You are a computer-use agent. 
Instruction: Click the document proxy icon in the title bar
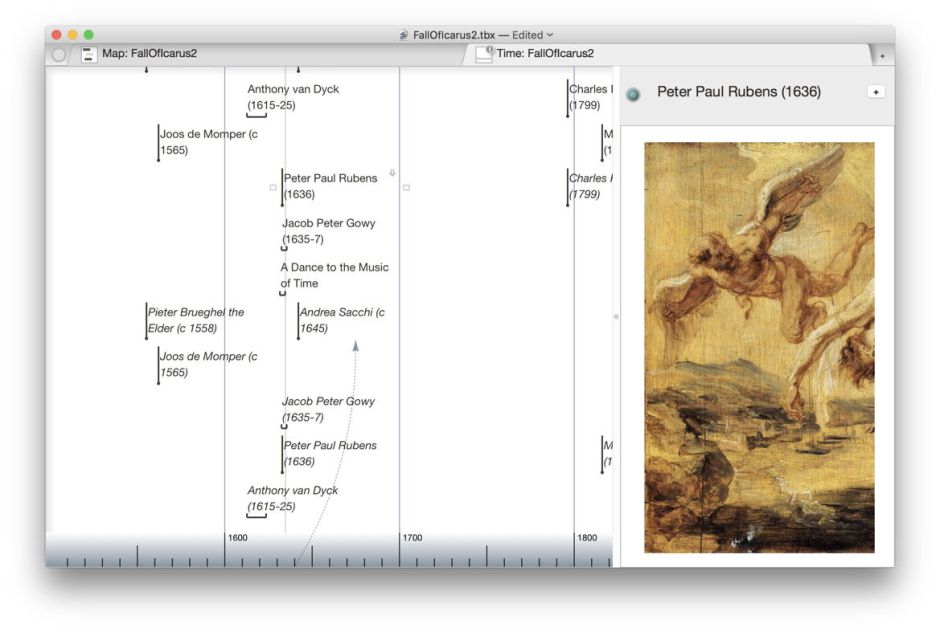(x=404, y=32)
